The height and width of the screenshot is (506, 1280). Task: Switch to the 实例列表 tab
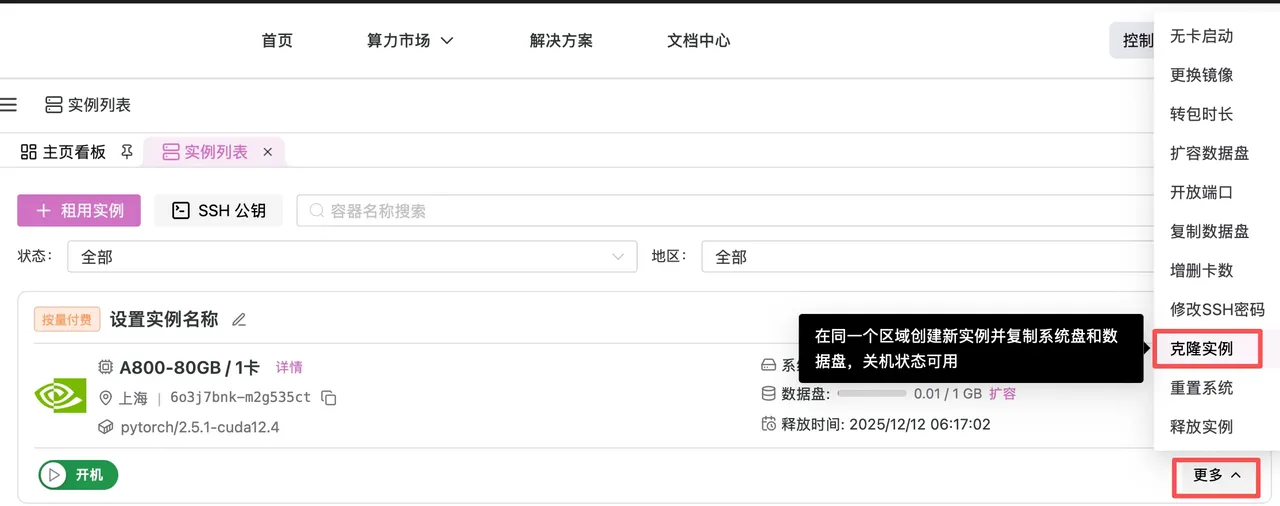pos(216,152)
